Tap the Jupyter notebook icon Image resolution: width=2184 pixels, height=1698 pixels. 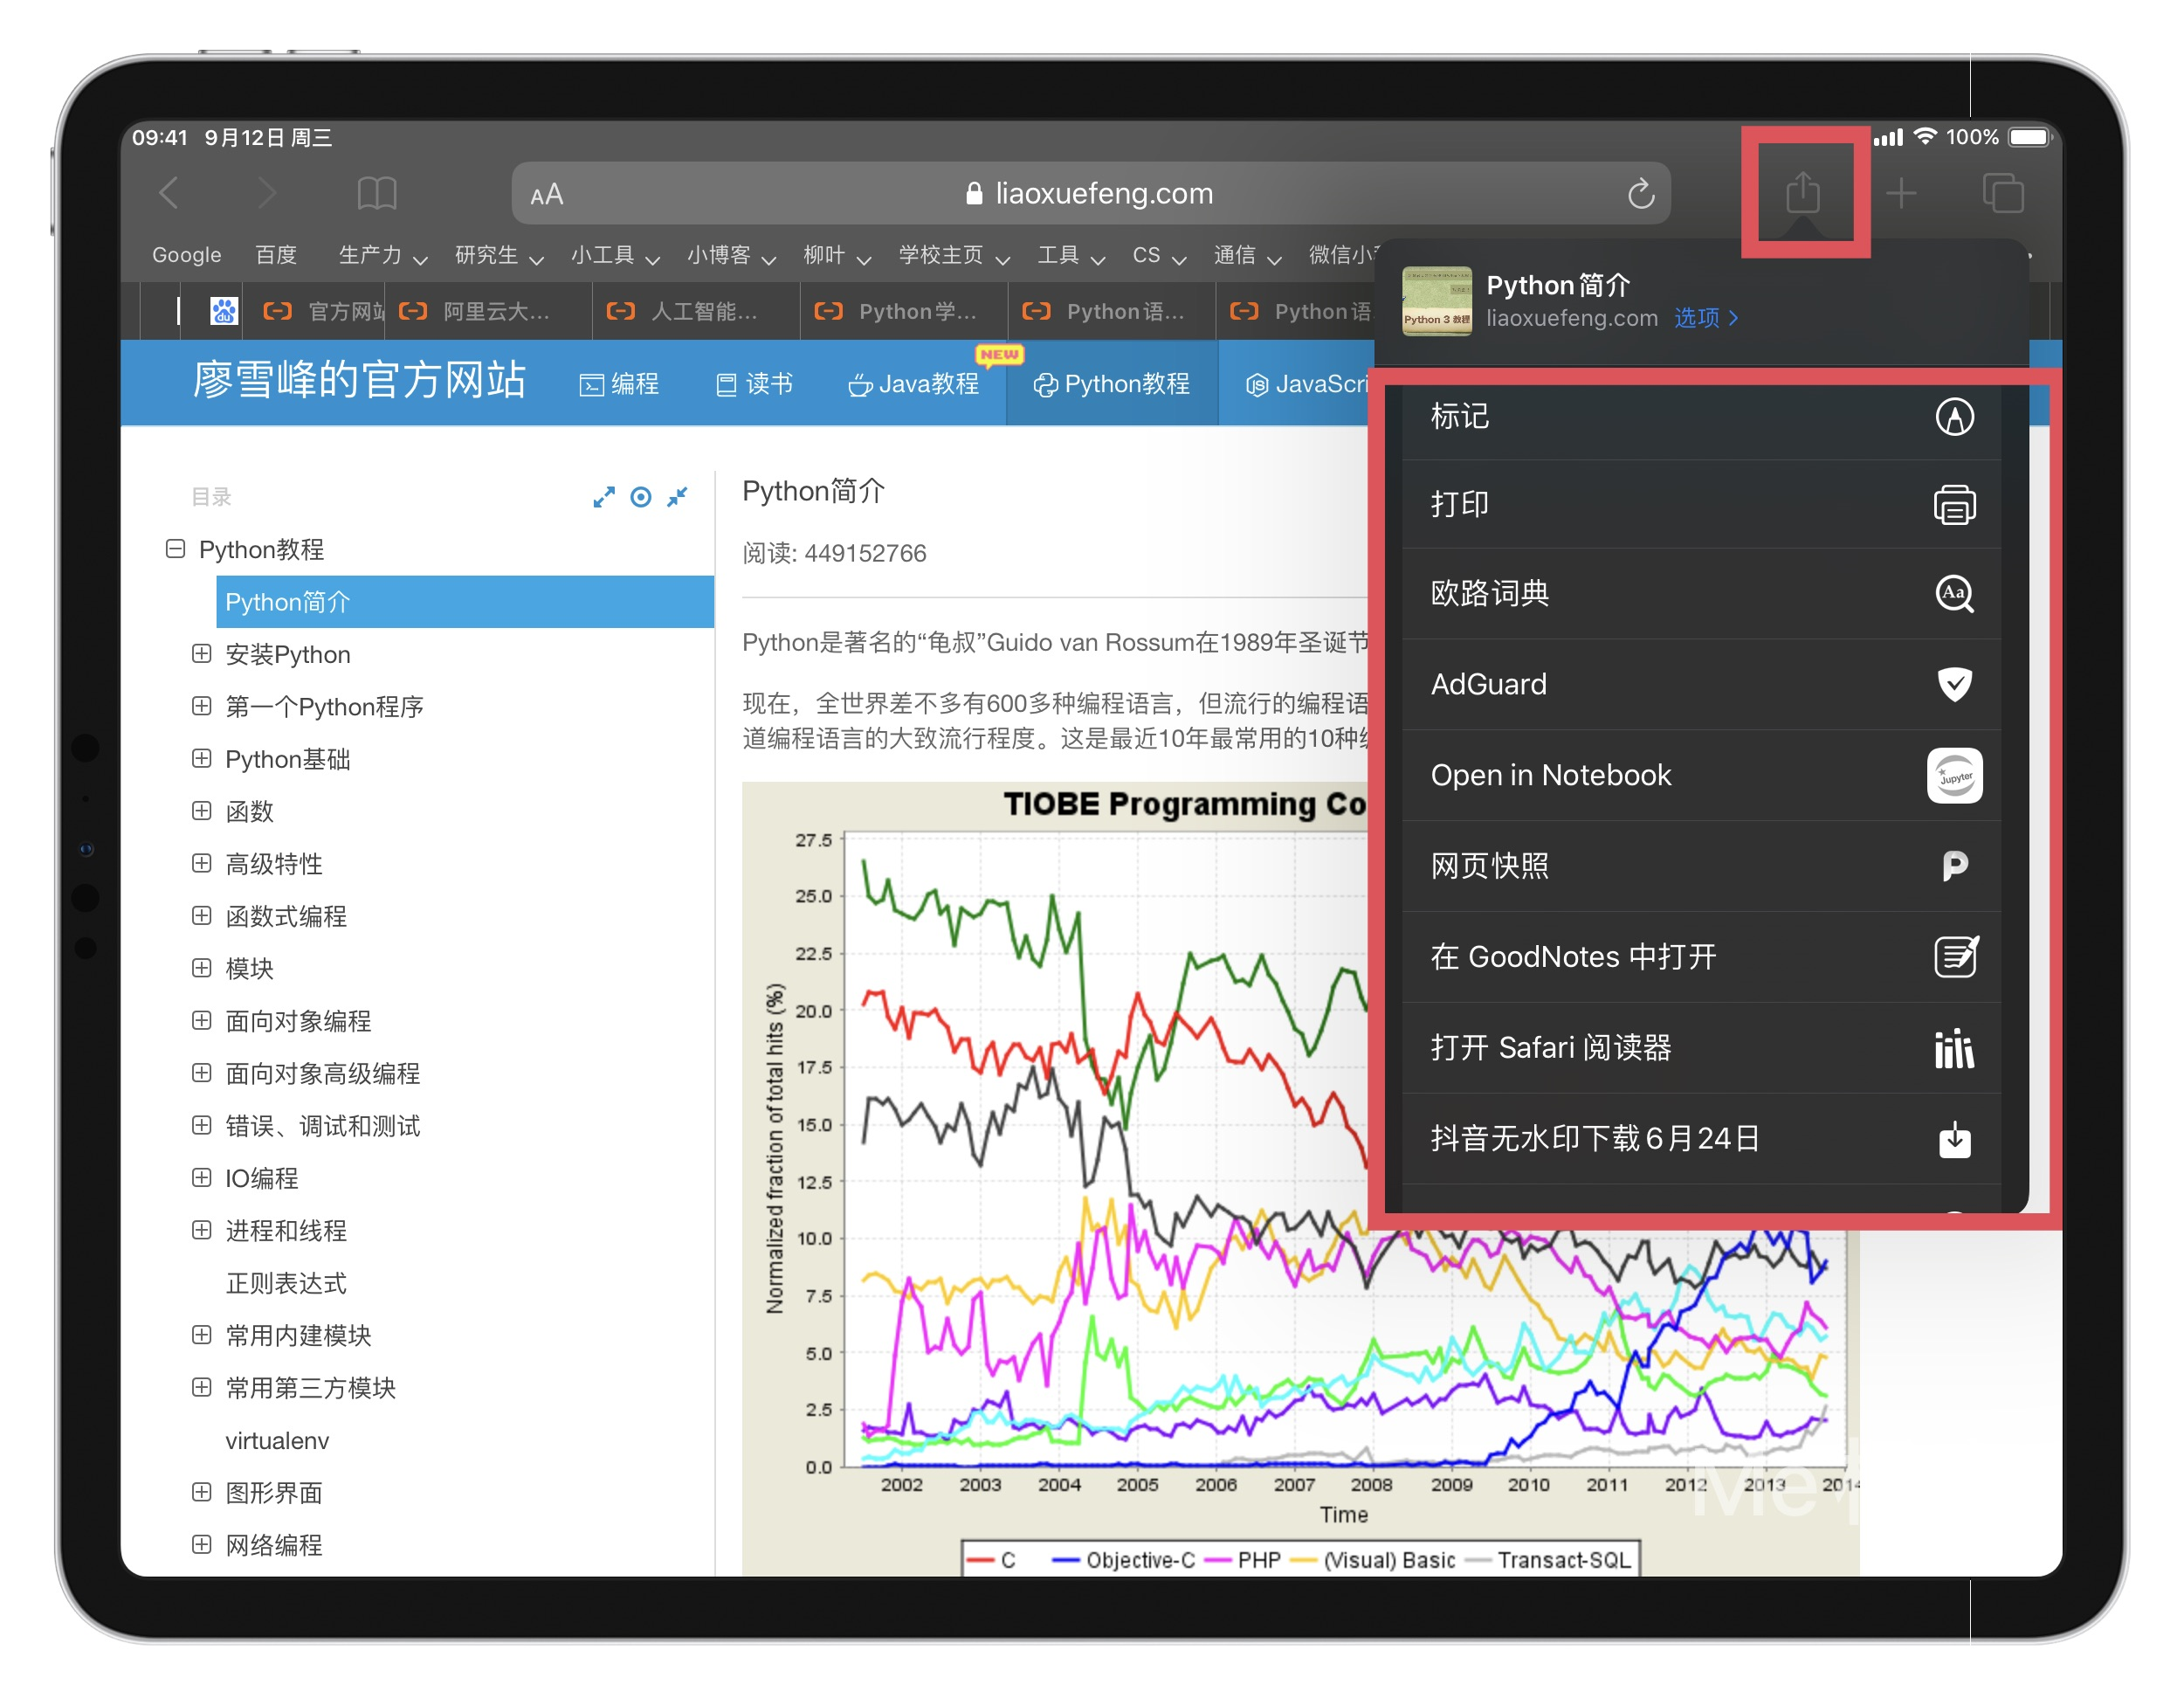(1954, 775)
